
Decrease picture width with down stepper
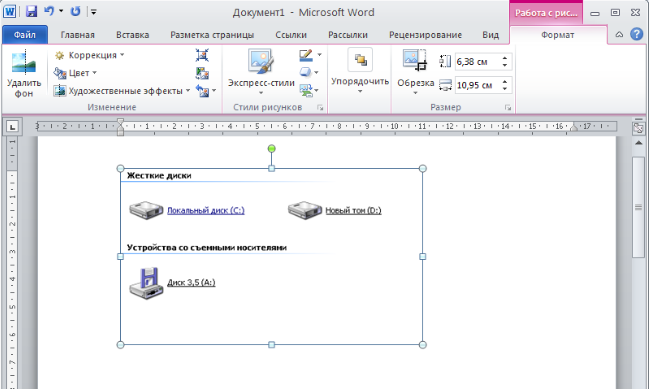click(x=505, y=89)
